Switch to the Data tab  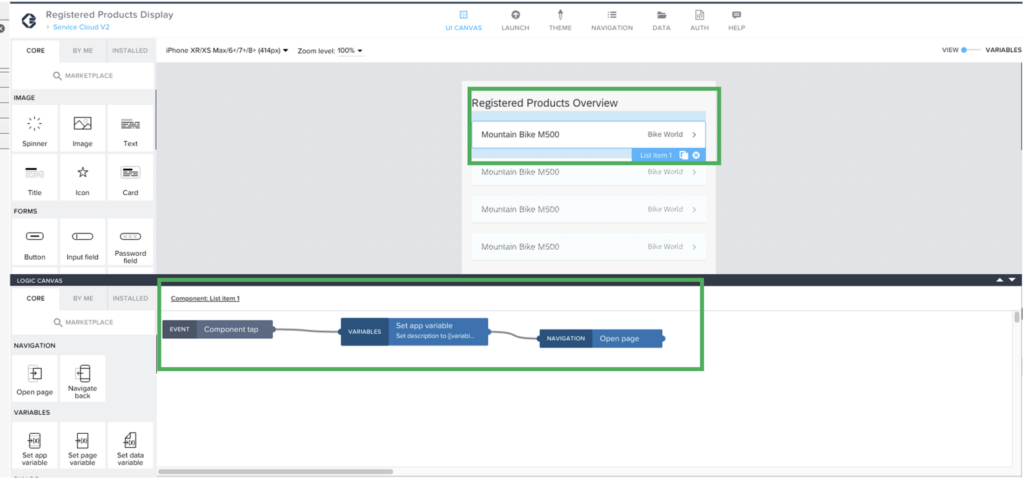661,20
